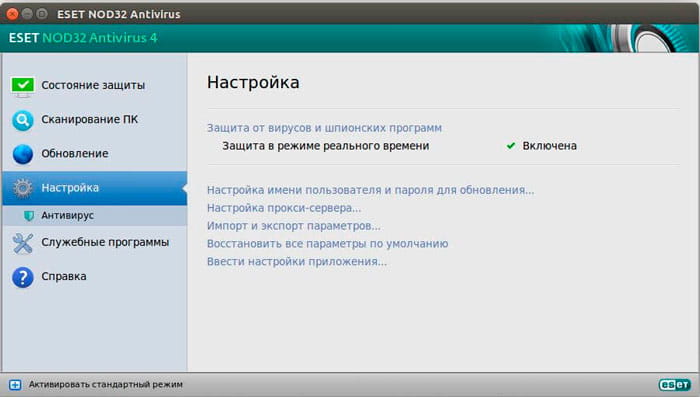
Task: Toggle the Включена real-time protection status
Action: 542,146
